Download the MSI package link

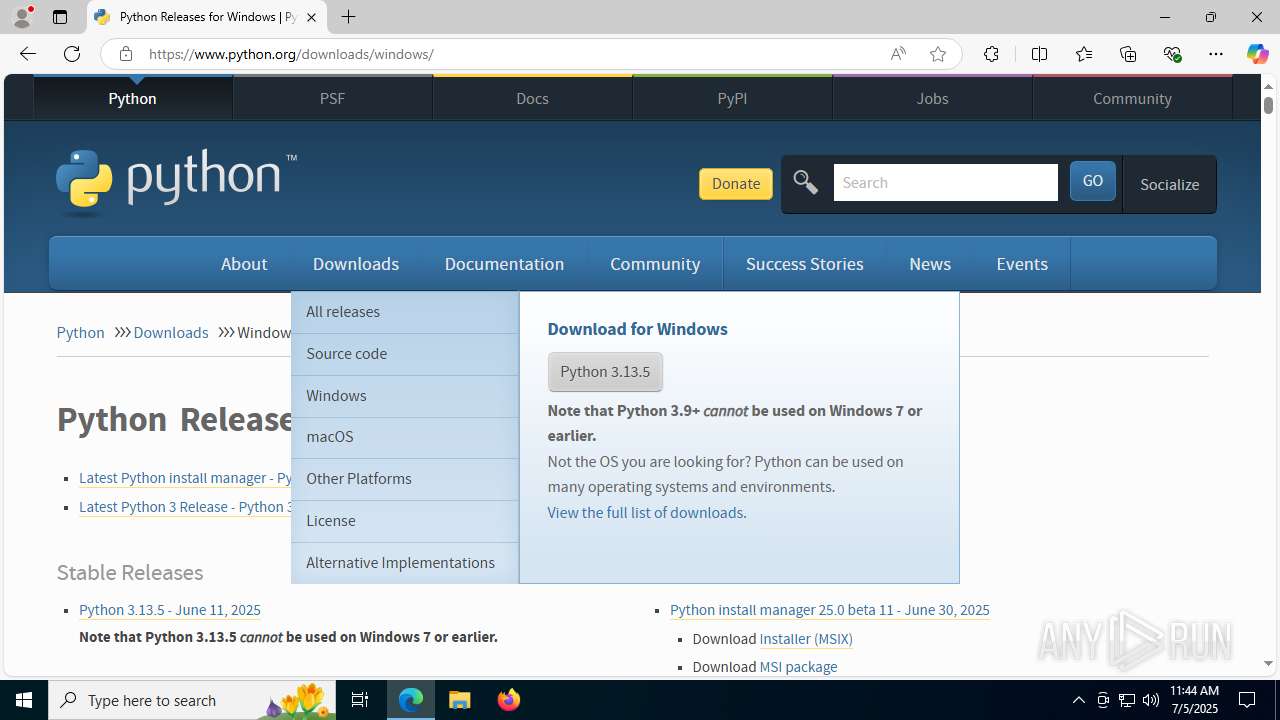798,667
